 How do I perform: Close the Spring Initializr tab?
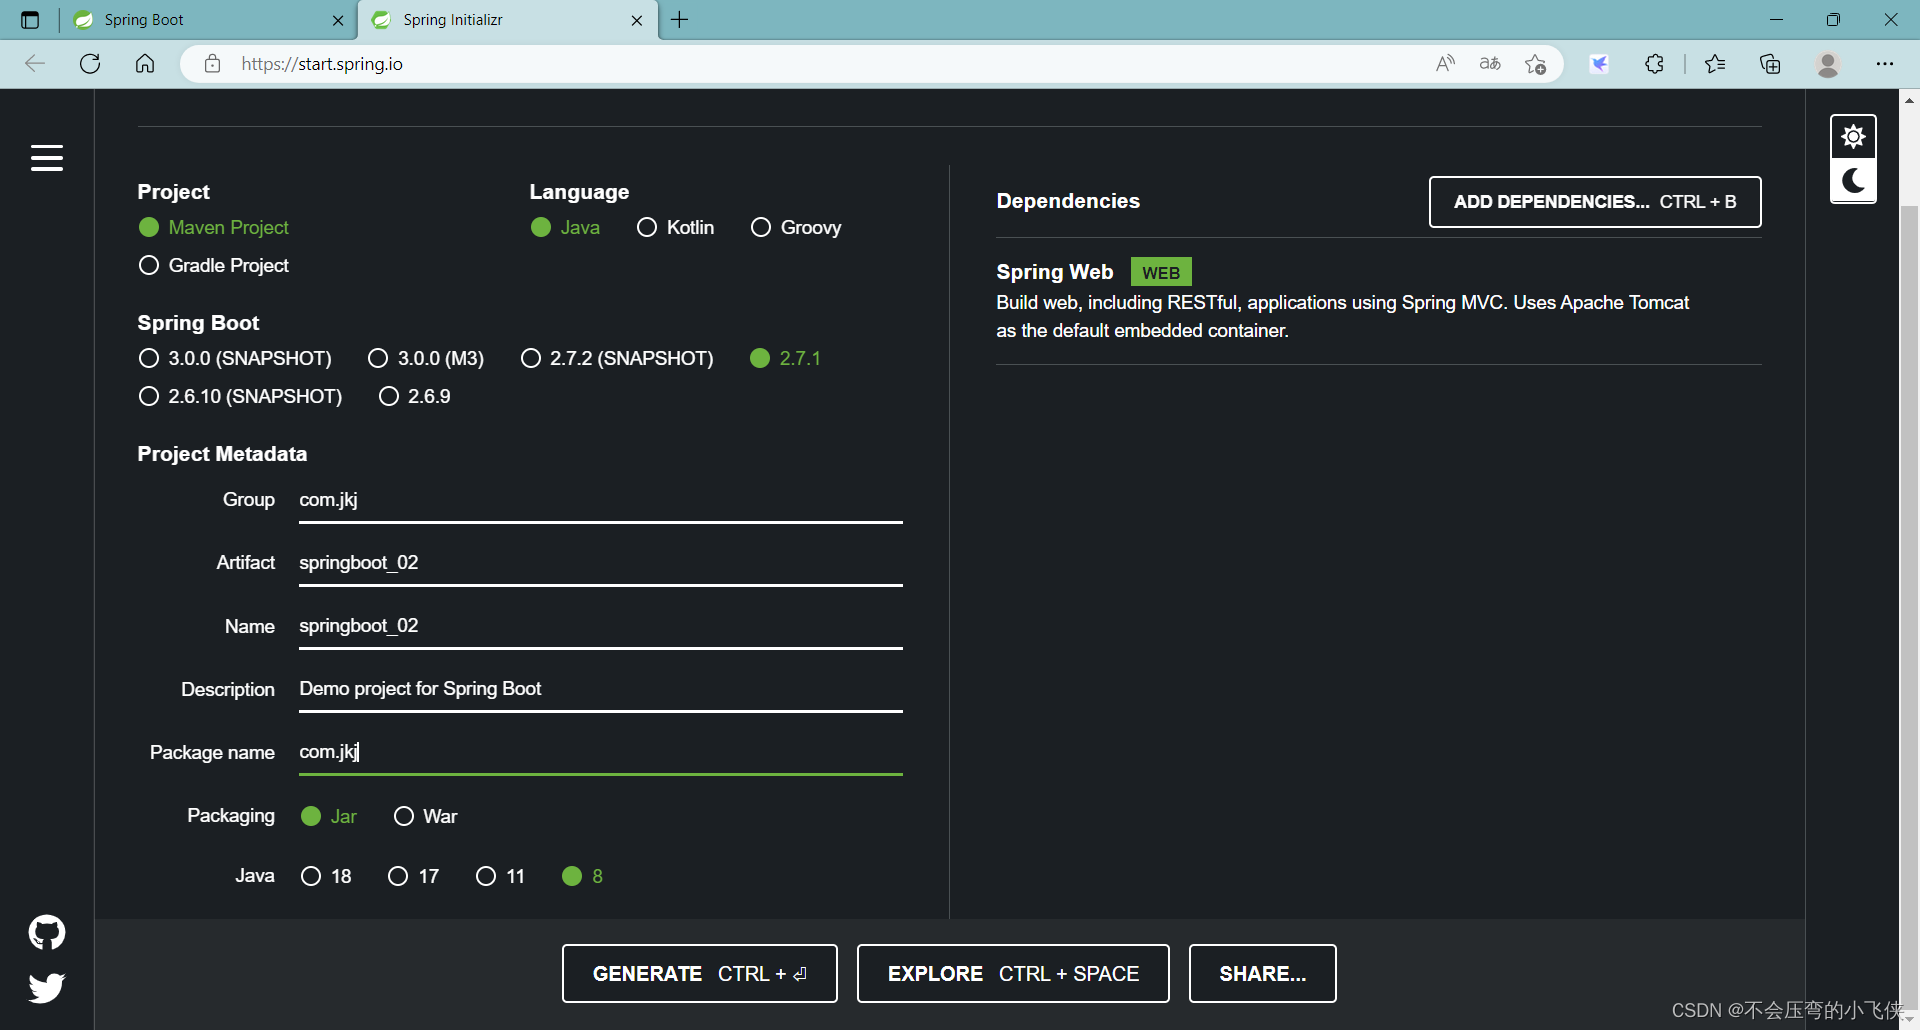click(637, 20)
